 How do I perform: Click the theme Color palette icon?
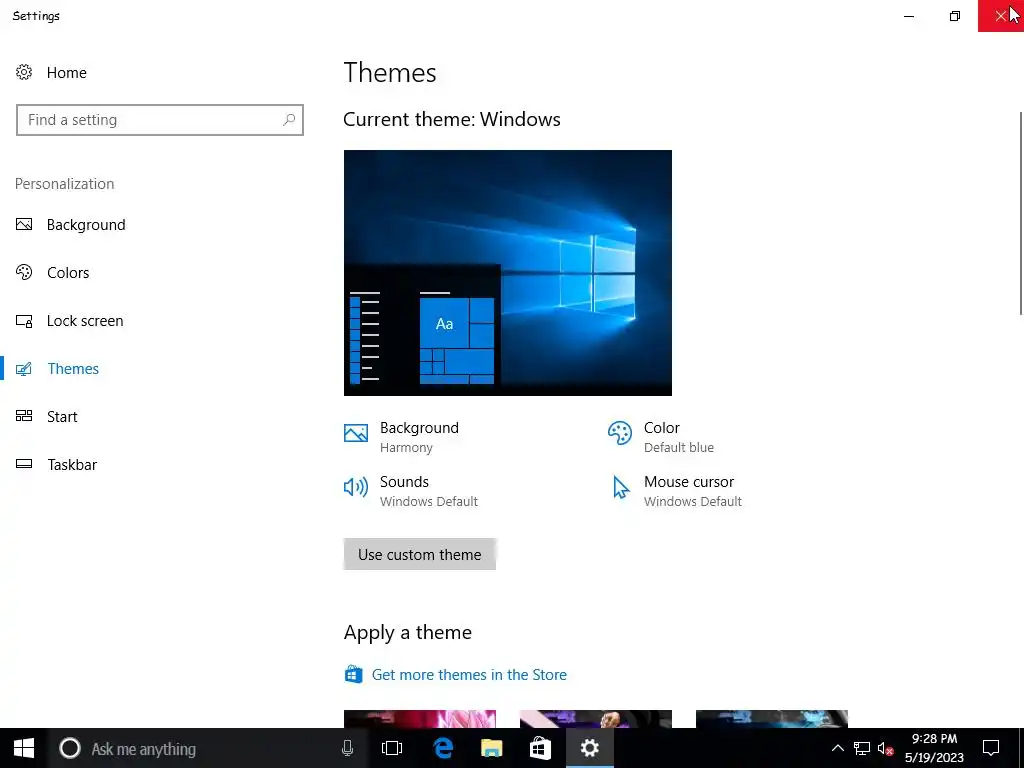coord(620,433)
